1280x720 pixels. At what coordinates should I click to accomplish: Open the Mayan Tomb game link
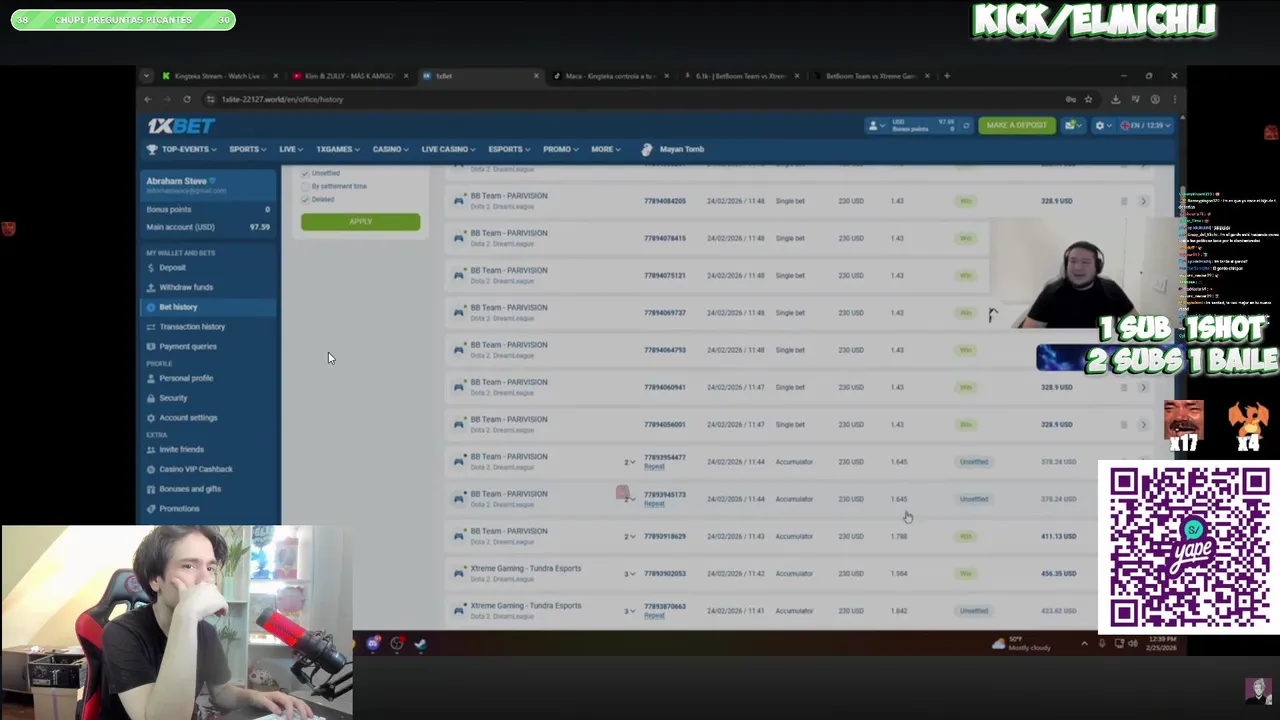pyautogui.click(x=673, y=149)
